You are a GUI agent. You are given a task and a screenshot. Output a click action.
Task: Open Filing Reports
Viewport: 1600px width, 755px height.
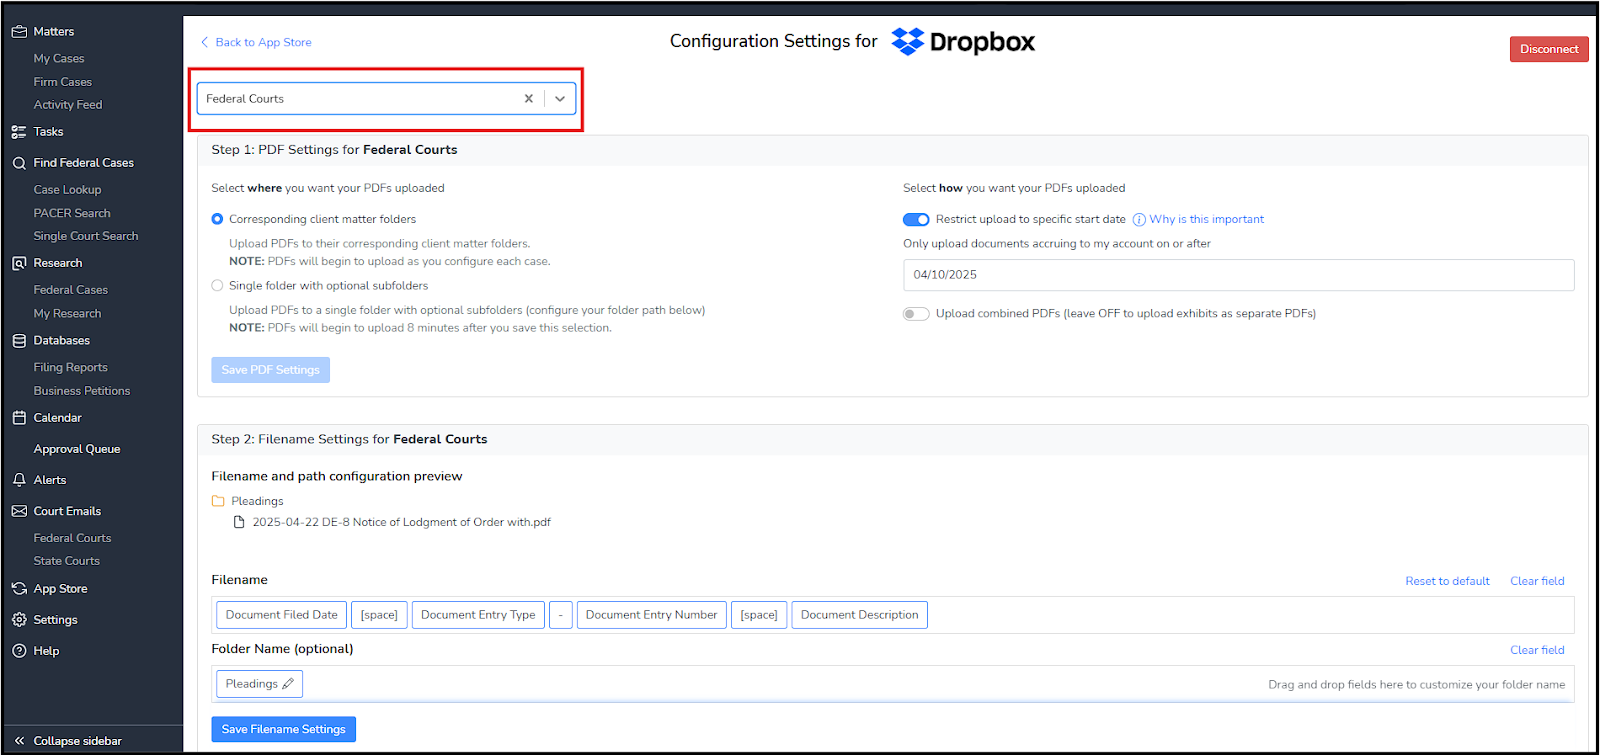71,368
